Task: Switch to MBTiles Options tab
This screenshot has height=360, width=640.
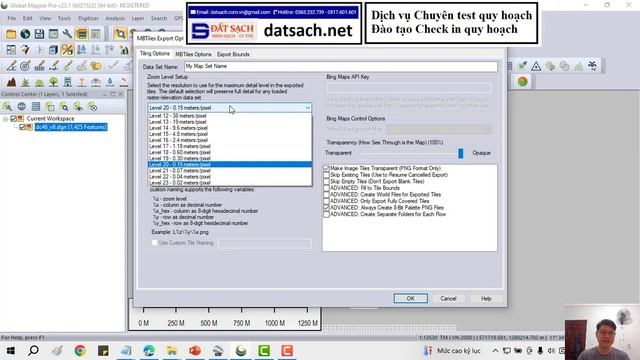Action: click(x=193, y=54)
